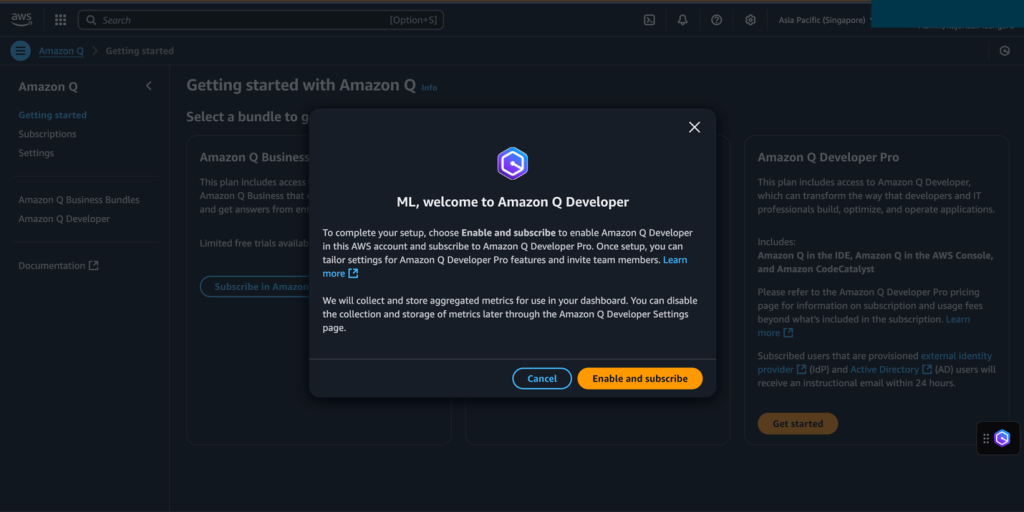This screenshot has height=512, width=1024.
Task: Open Learn more link in Developer Pro card
Action: click(957, 319)
